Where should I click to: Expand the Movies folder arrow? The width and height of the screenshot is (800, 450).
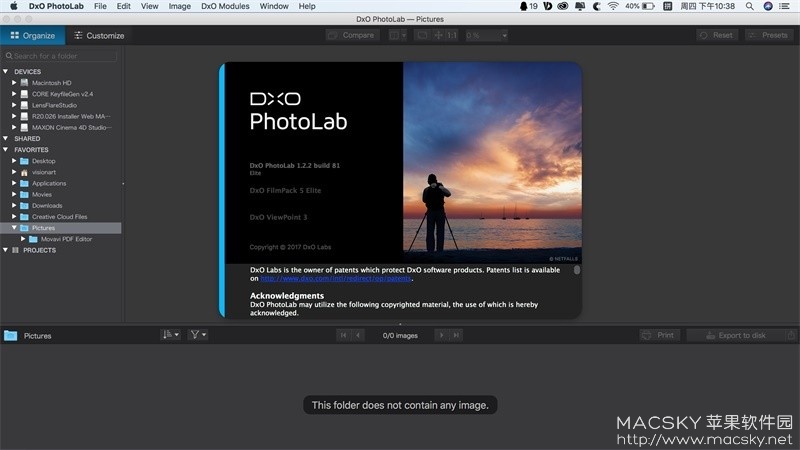(14, 194)
